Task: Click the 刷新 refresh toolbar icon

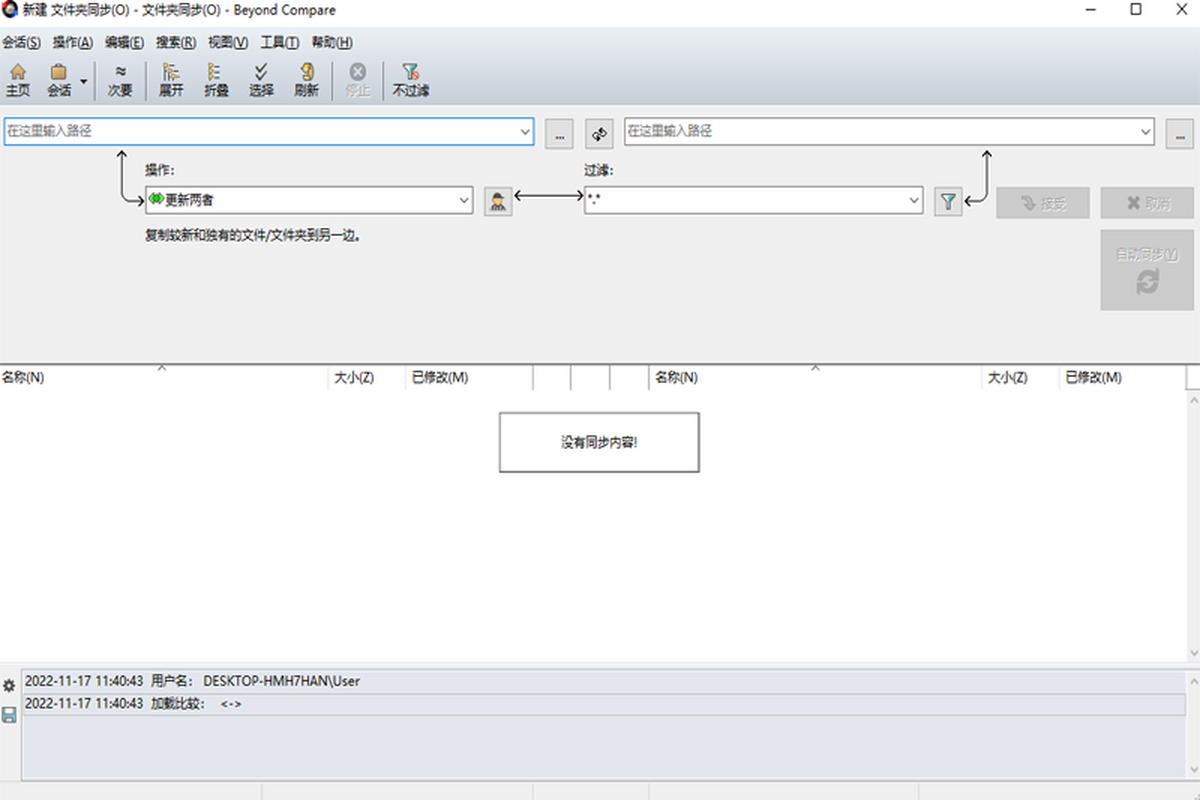Action: 306,80
